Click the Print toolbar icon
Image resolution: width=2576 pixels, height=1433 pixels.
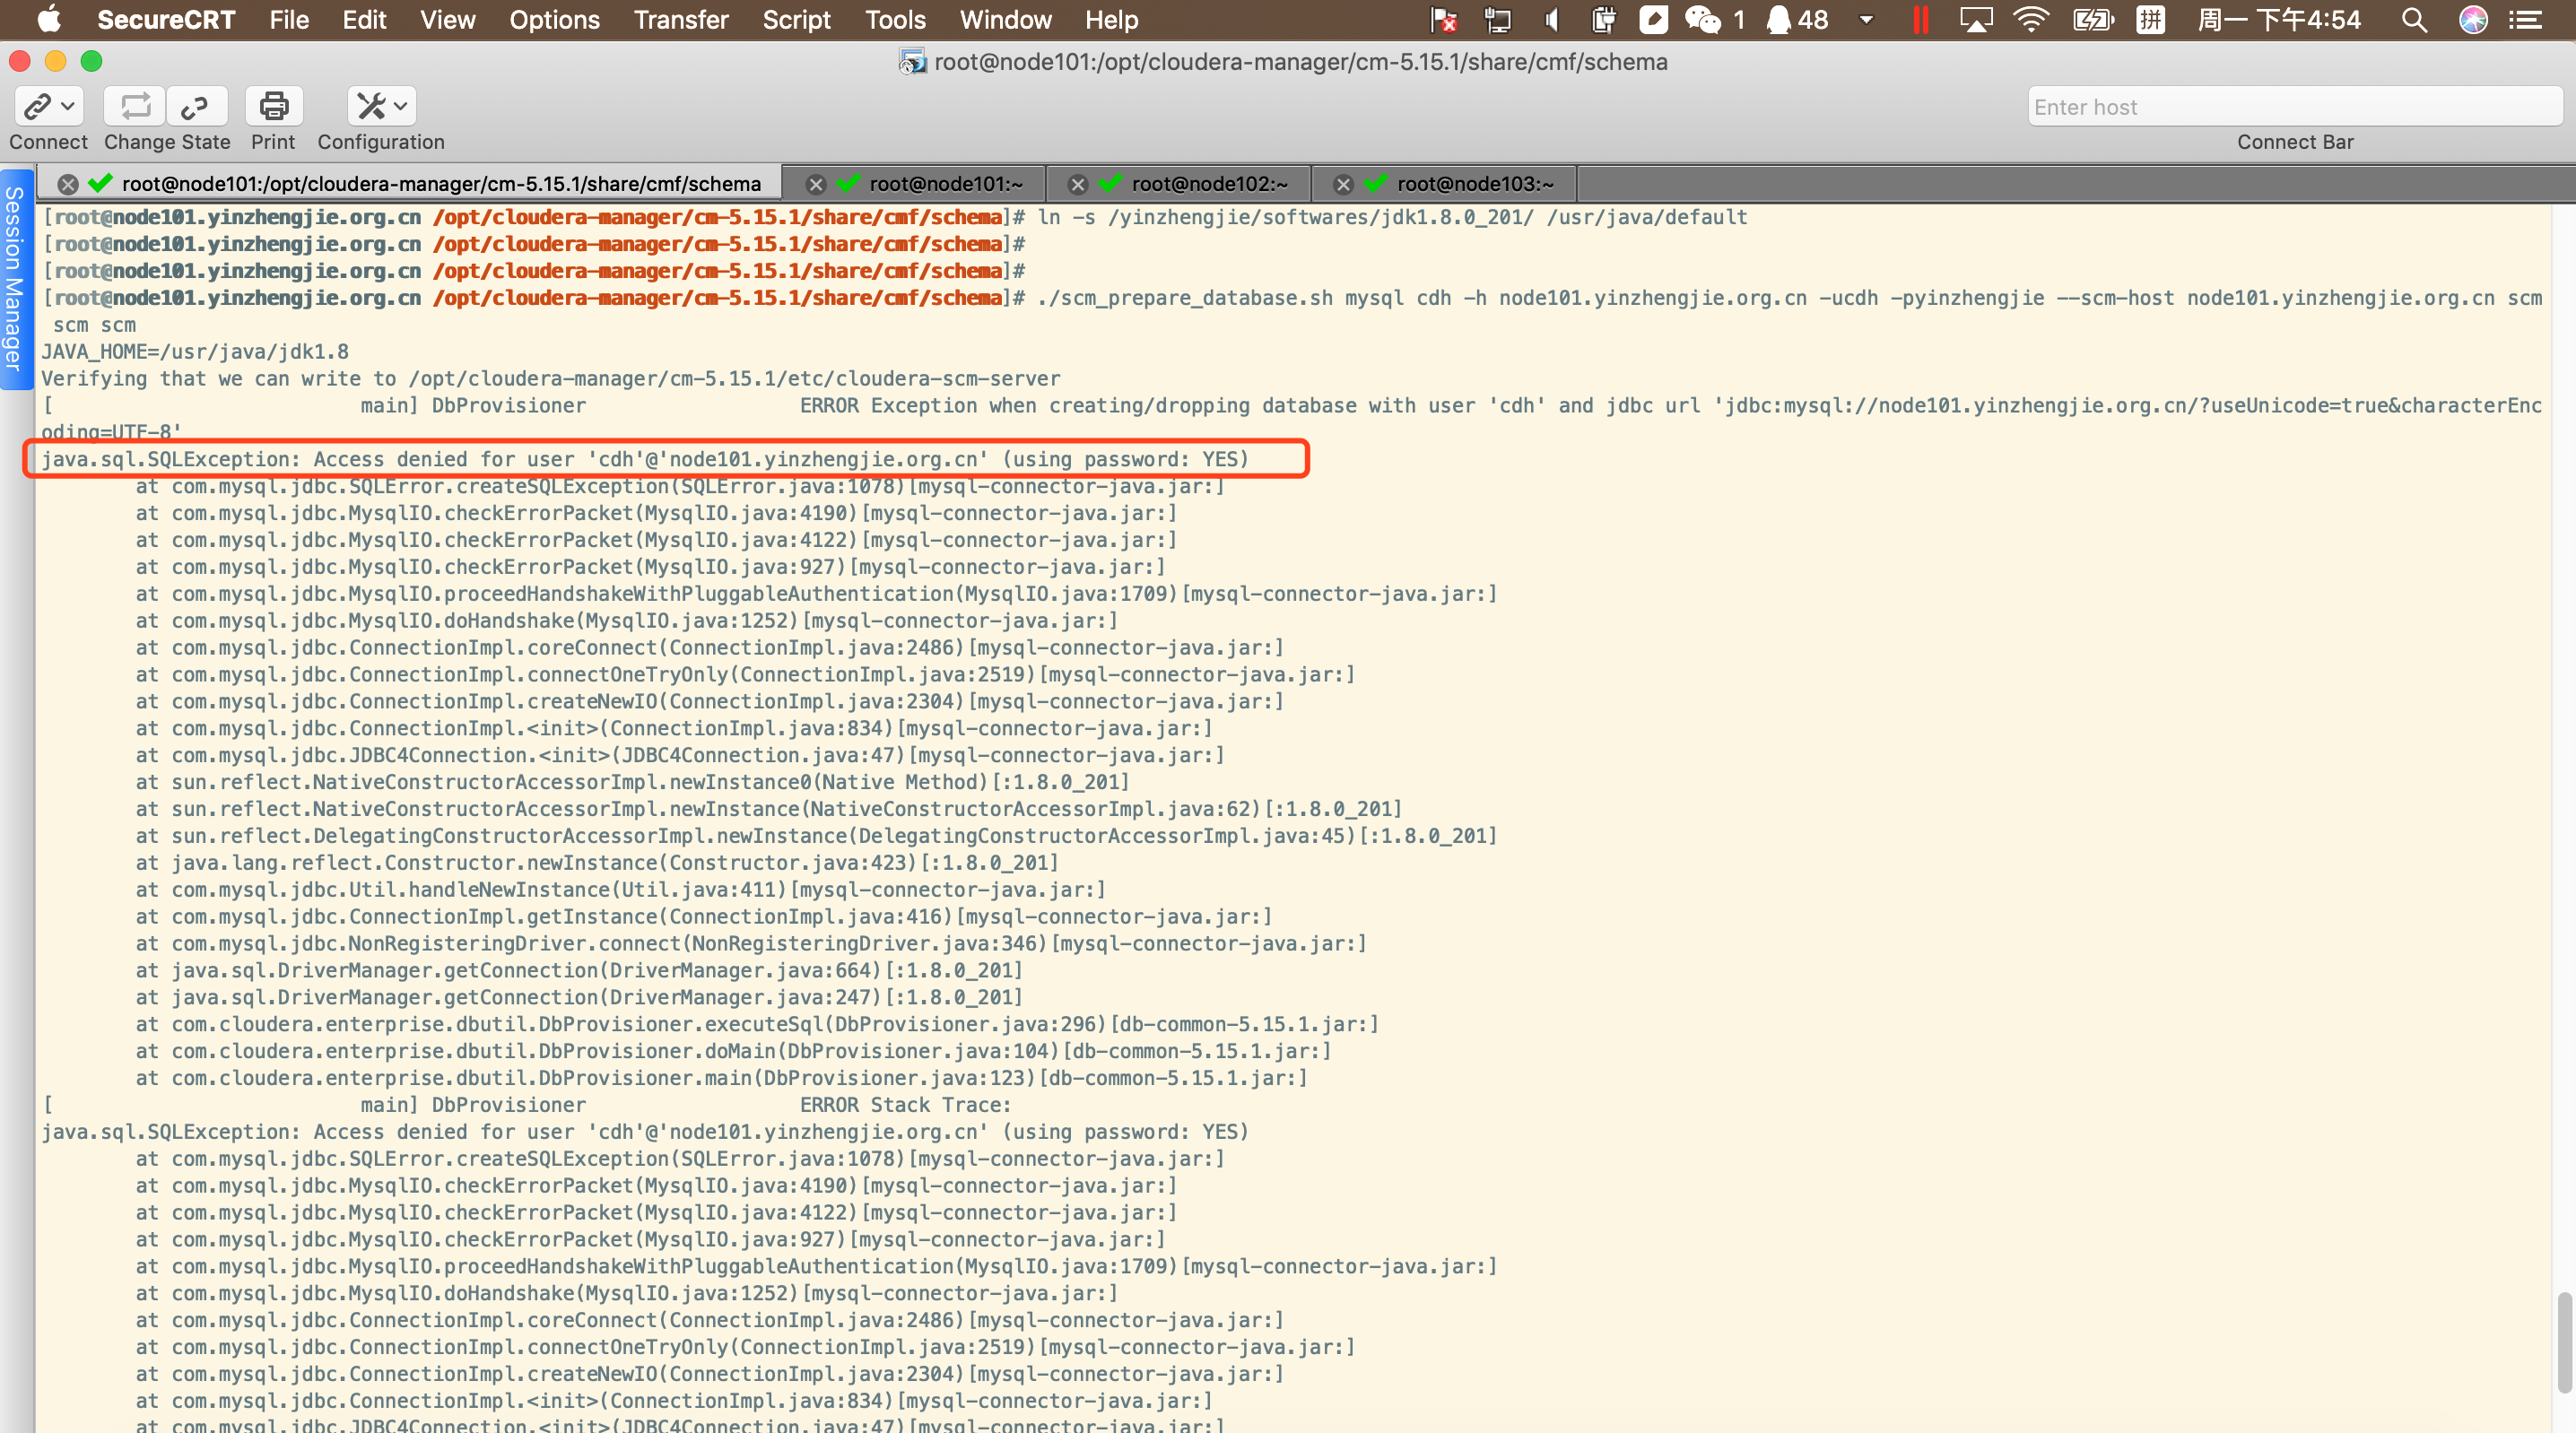273,106
